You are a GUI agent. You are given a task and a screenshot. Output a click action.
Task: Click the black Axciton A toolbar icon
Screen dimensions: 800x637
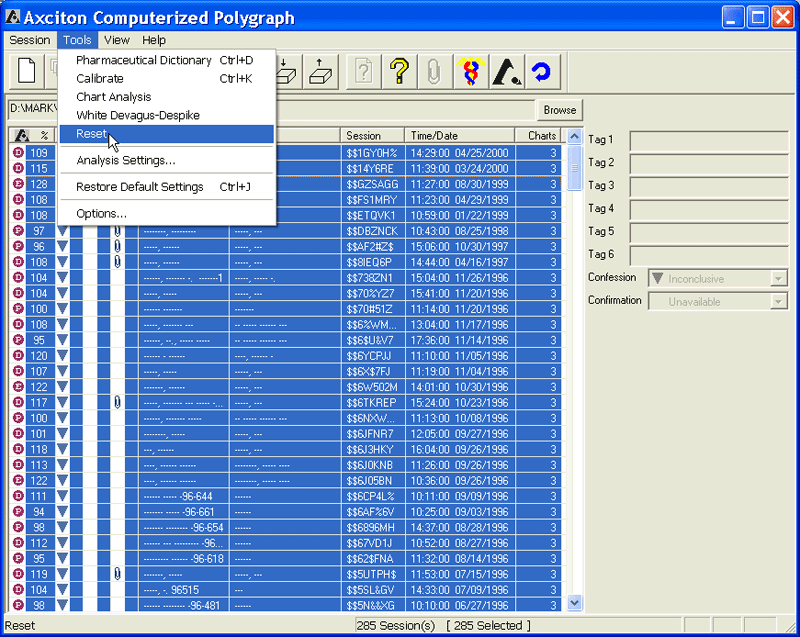click(x=506, y=71)
